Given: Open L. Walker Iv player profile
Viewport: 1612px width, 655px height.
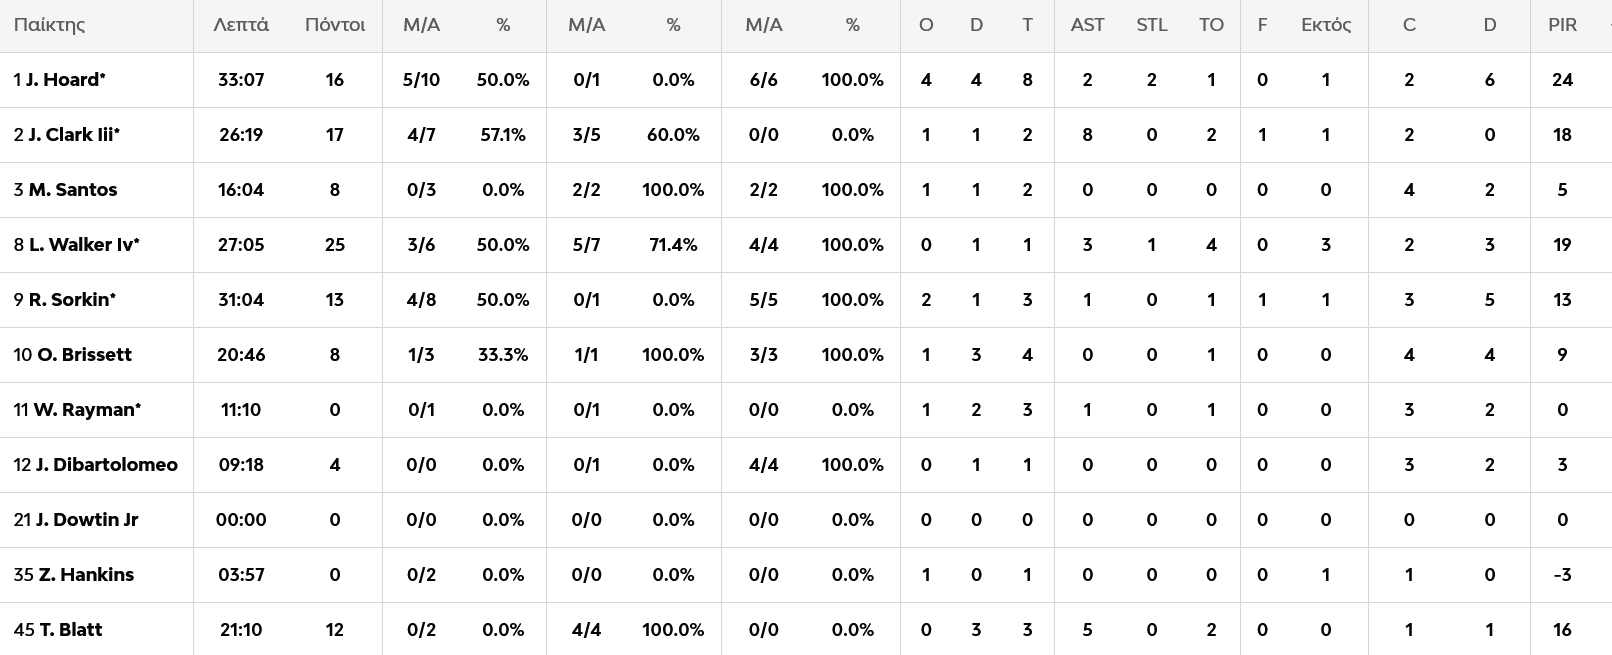Looking at the screenshot, I should tap(83, 245).
